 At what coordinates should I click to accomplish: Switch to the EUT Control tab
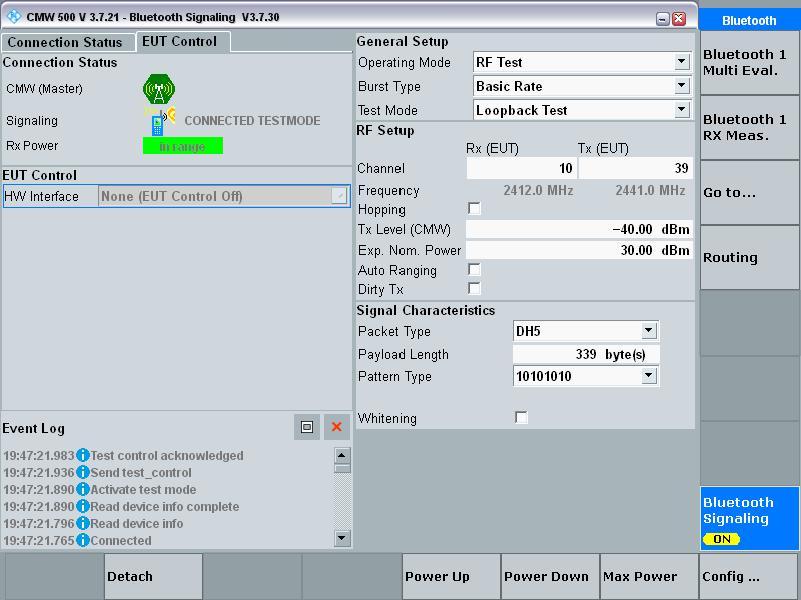coord(183,41)
